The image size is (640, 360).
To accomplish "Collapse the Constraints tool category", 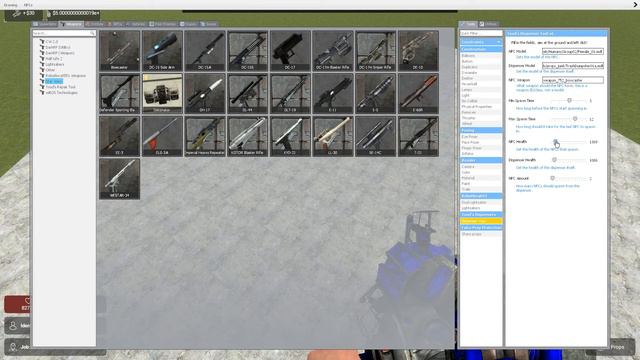I will click(481, 42).
